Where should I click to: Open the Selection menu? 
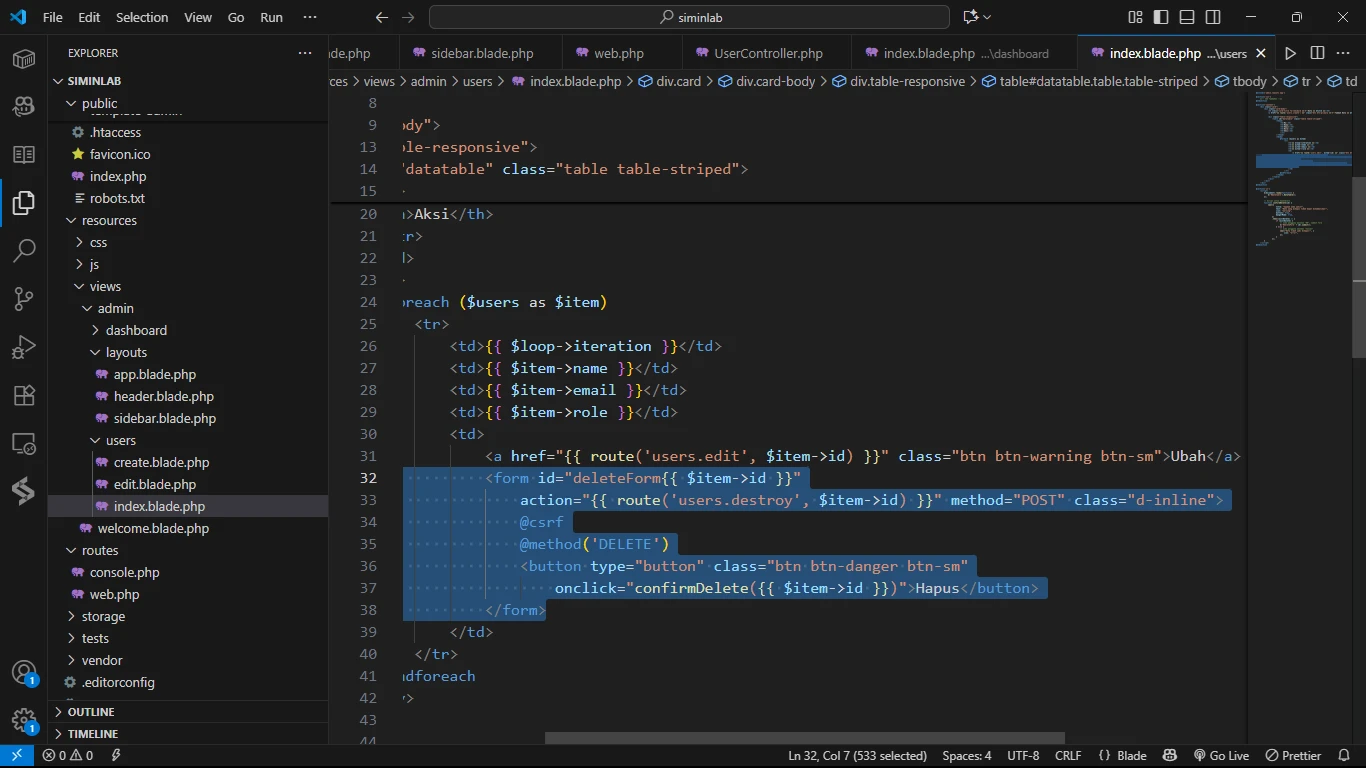click(x=142, y=17)
